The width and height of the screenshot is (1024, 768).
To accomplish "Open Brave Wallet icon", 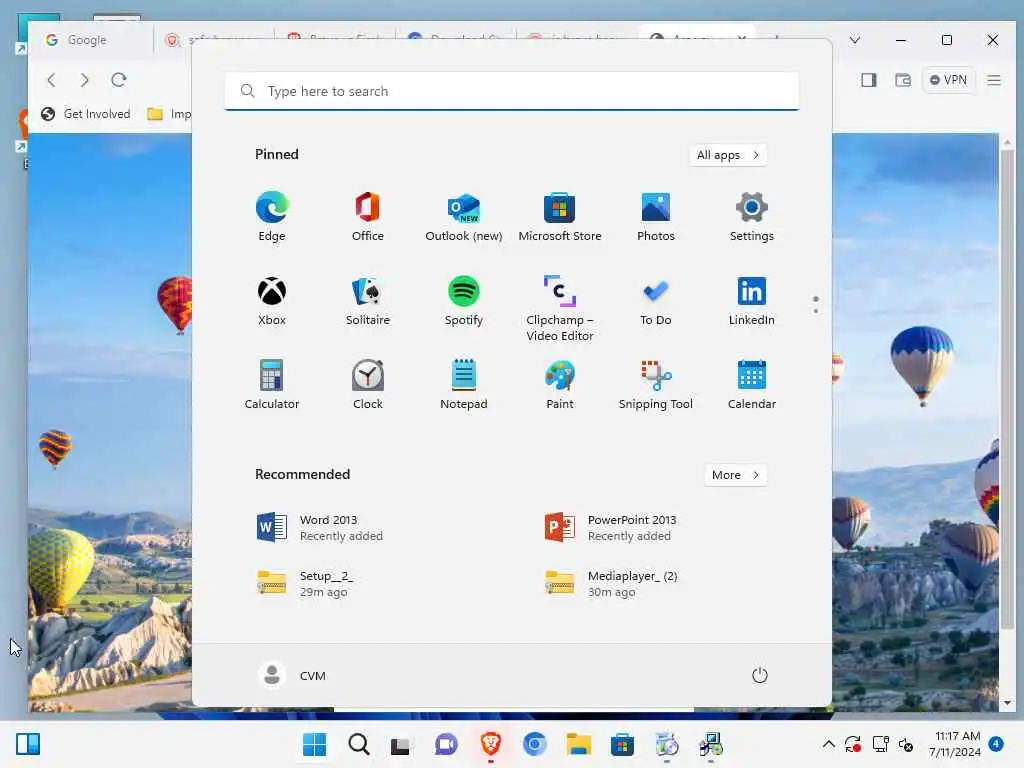I will [x=903, y=80].
